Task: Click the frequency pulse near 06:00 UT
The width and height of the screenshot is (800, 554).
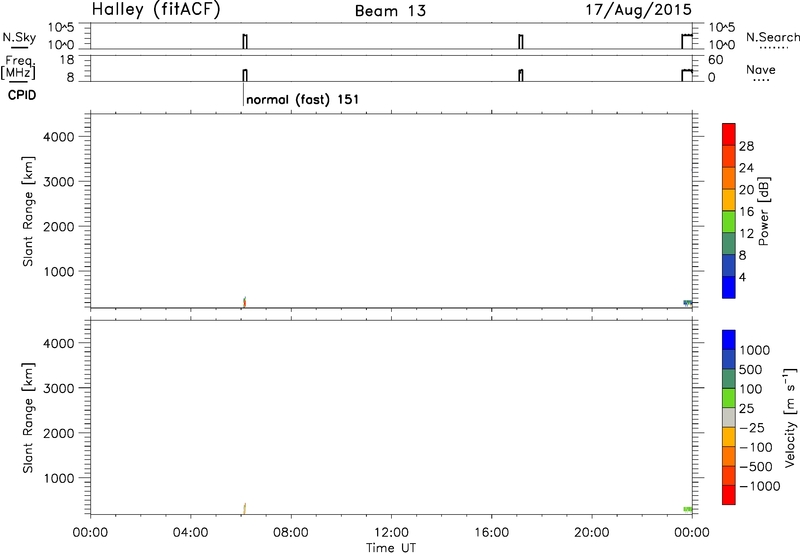Action: coord(245,75)
